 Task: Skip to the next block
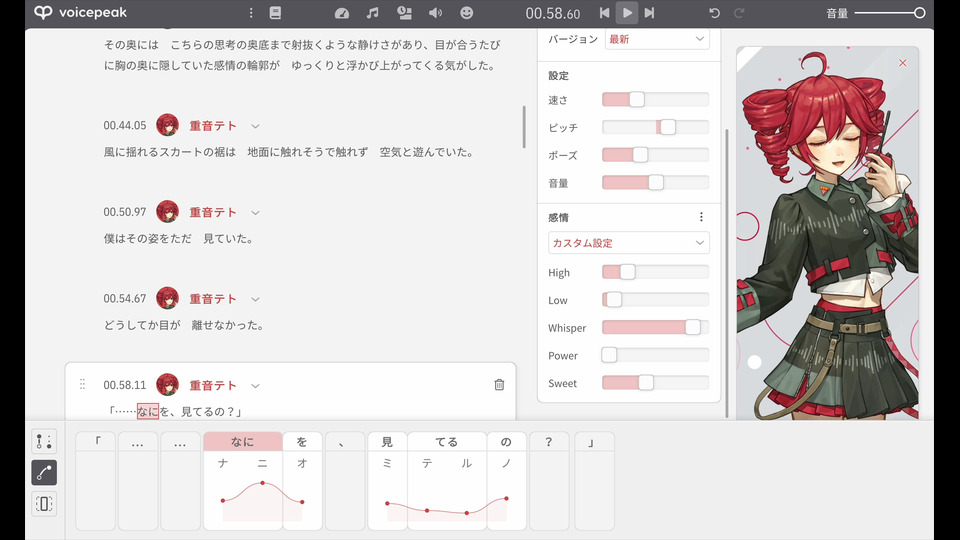pyautogui.click(x=650, y=13)
